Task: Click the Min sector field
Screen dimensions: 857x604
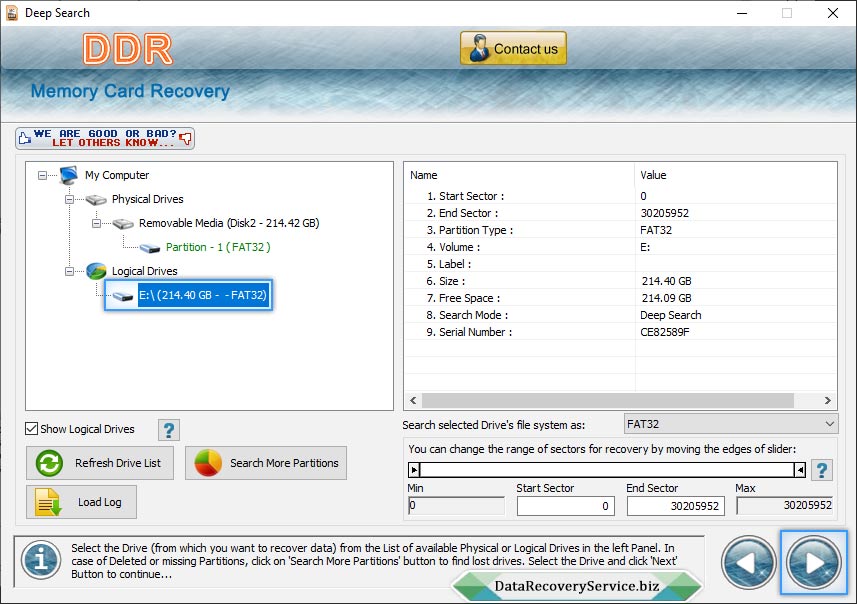Action: coord(456,506)
